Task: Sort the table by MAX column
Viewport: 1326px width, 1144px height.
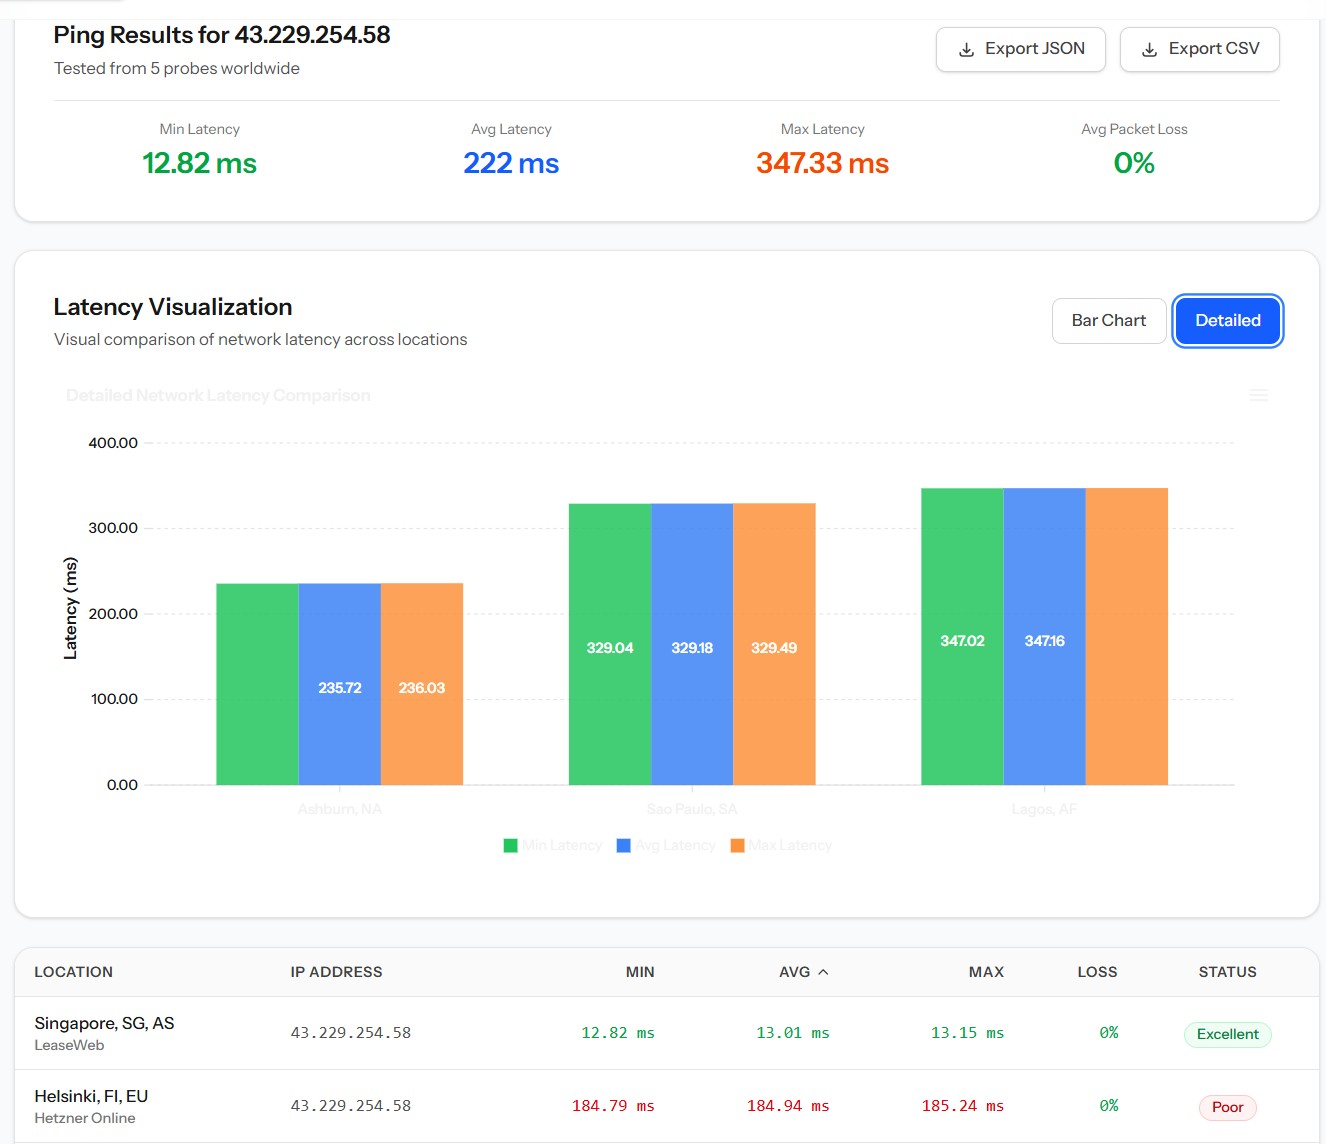Action: coord(986,972)
